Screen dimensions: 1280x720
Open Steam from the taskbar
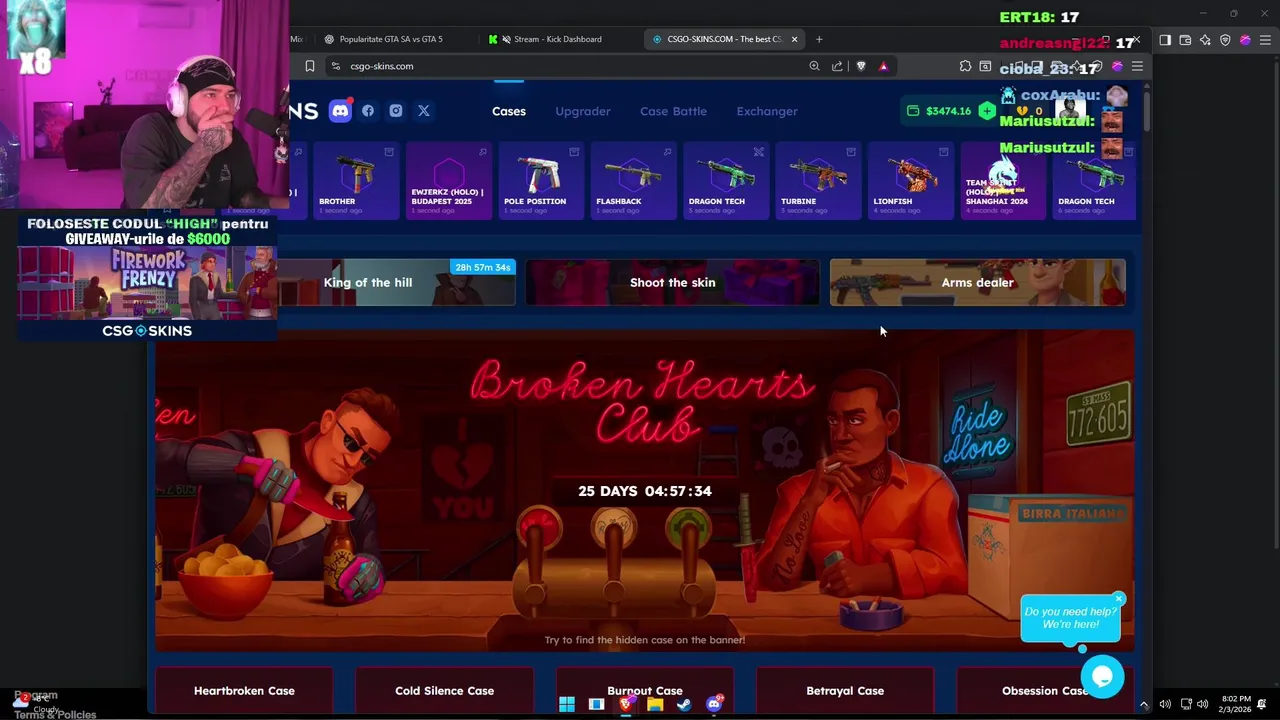[x=684, y=705]
